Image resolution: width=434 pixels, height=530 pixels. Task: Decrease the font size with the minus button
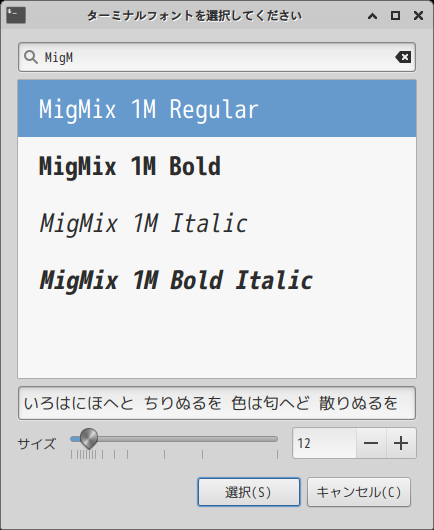tap(371, 443)
